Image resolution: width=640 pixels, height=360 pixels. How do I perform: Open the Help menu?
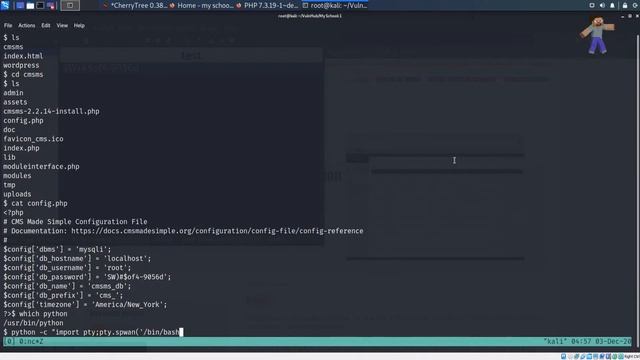pos(79,25)
